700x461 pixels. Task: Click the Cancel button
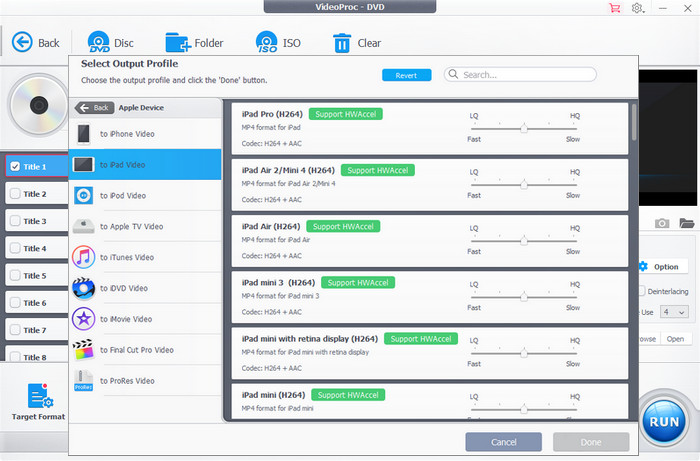click(504, 442)
